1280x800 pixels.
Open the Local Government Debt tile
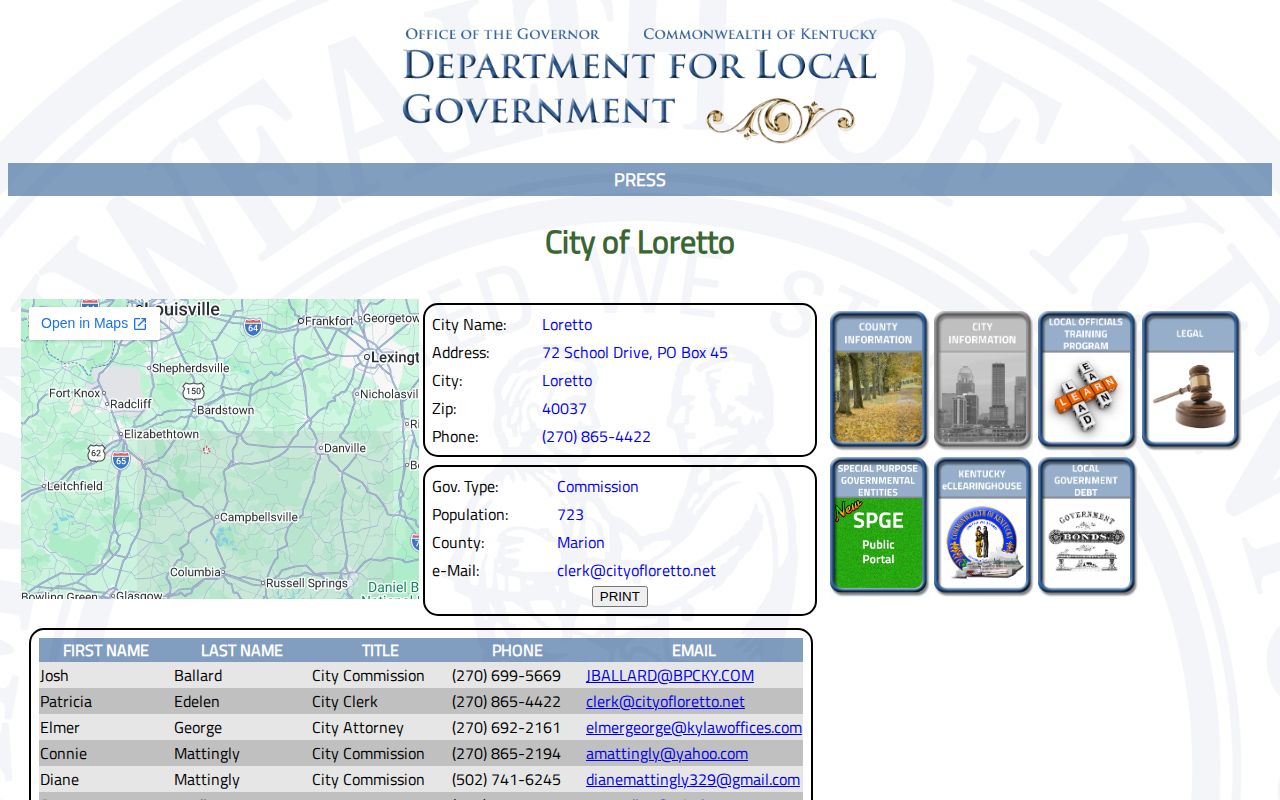[1086, 526]
